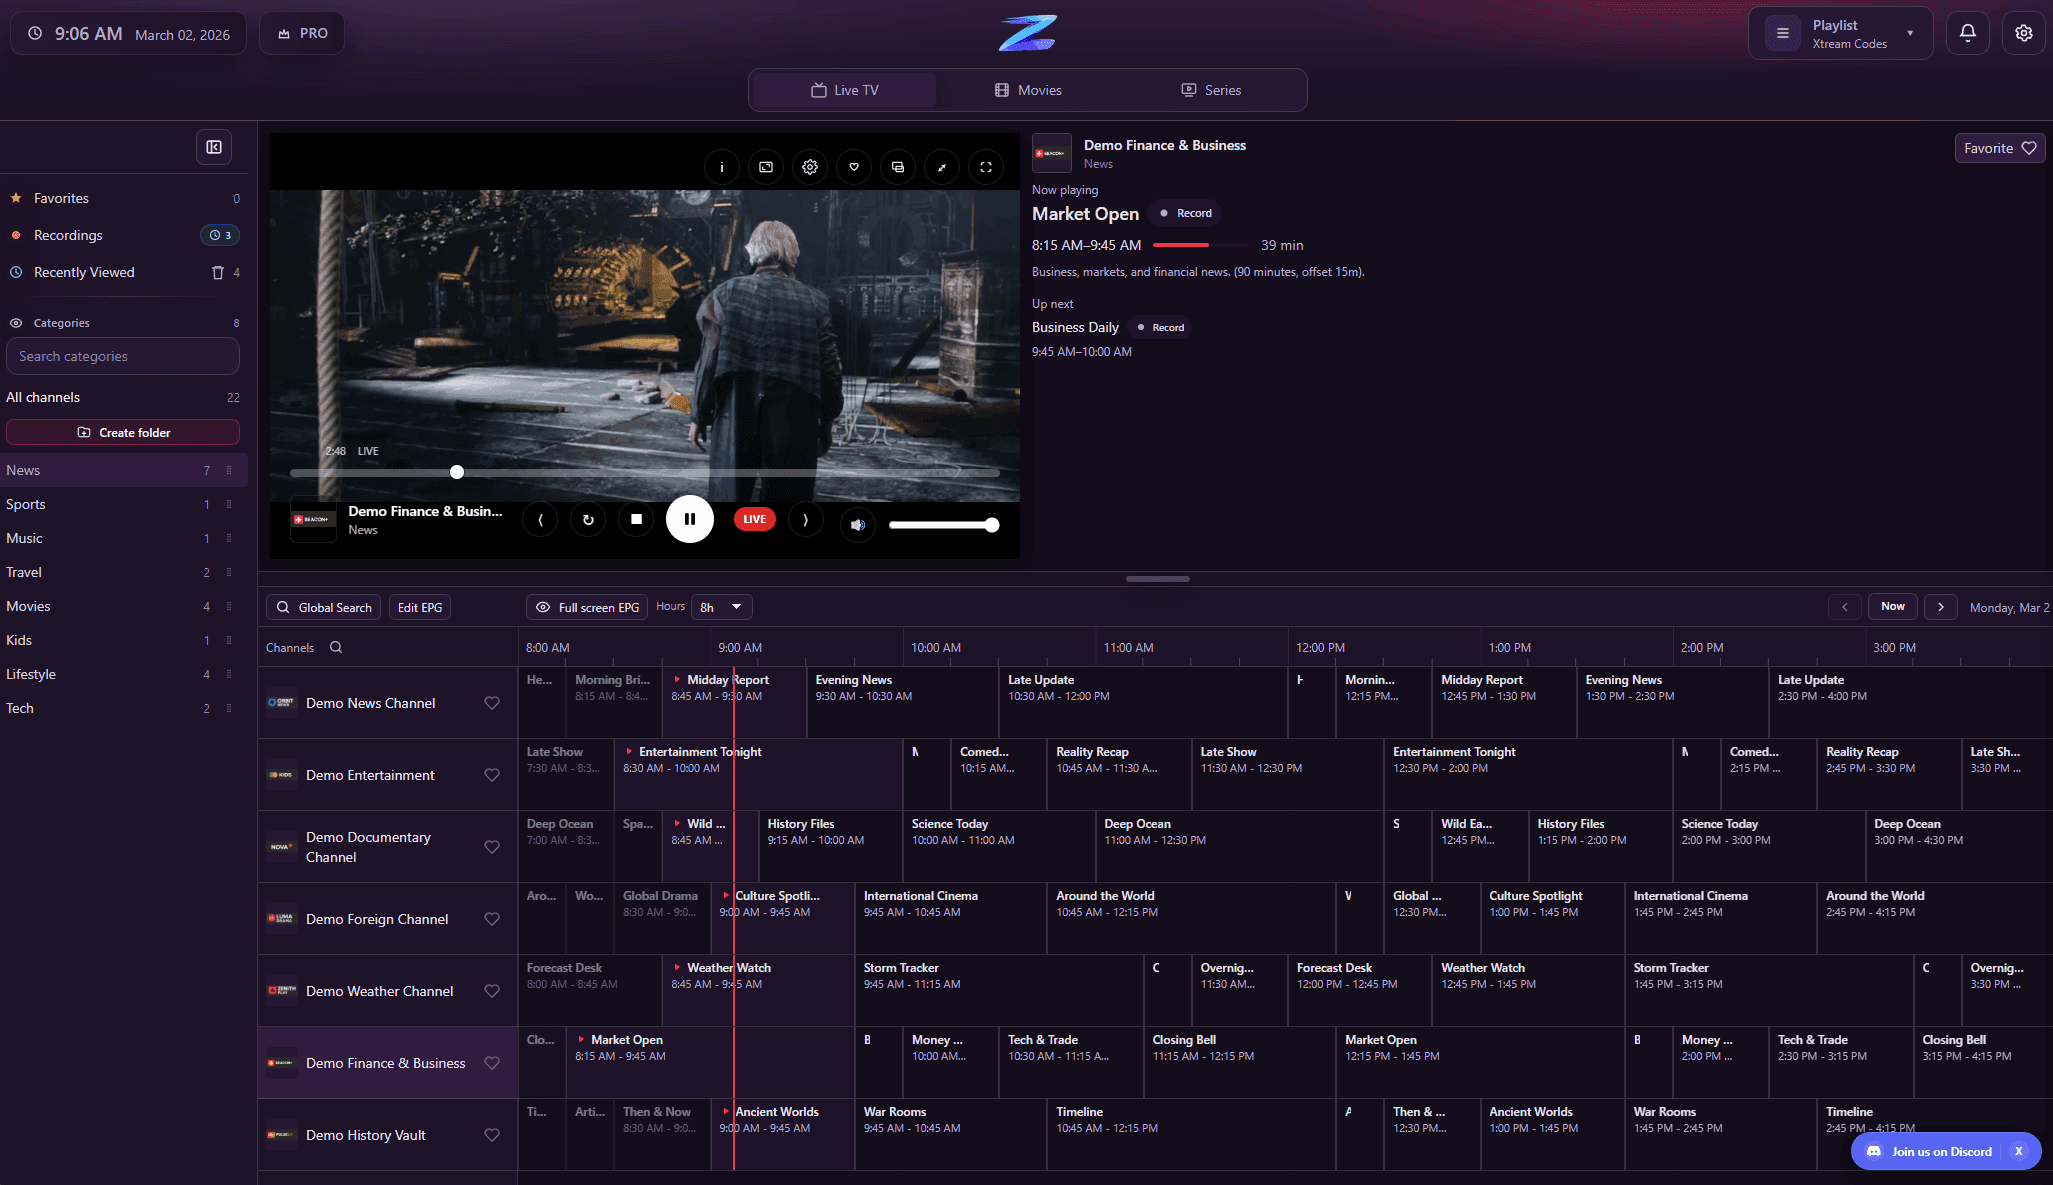The width and height of the screenshot is (2053, 1185).
Task: Switch to the Movies tab
Action: coord(1028,90)
